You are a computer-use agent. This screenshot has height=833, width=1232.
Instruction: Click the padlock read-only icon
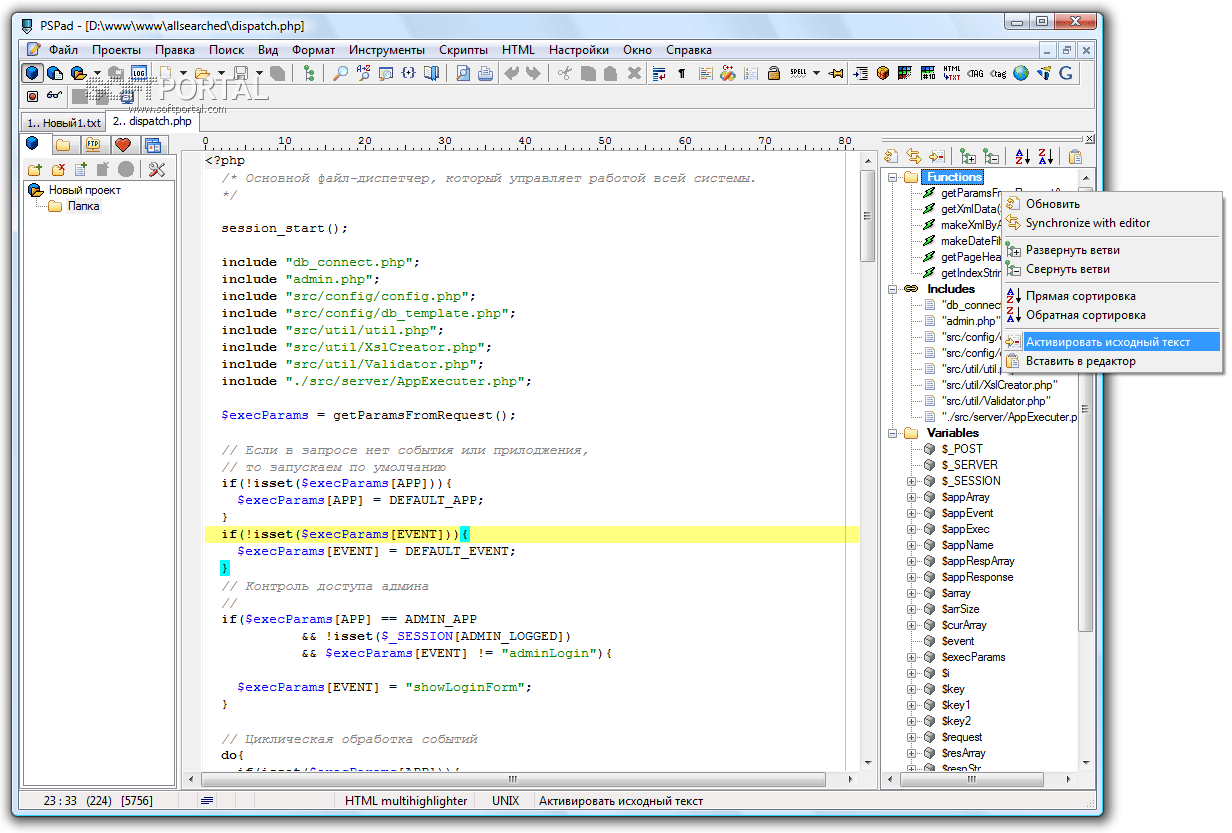pos(775,73)
